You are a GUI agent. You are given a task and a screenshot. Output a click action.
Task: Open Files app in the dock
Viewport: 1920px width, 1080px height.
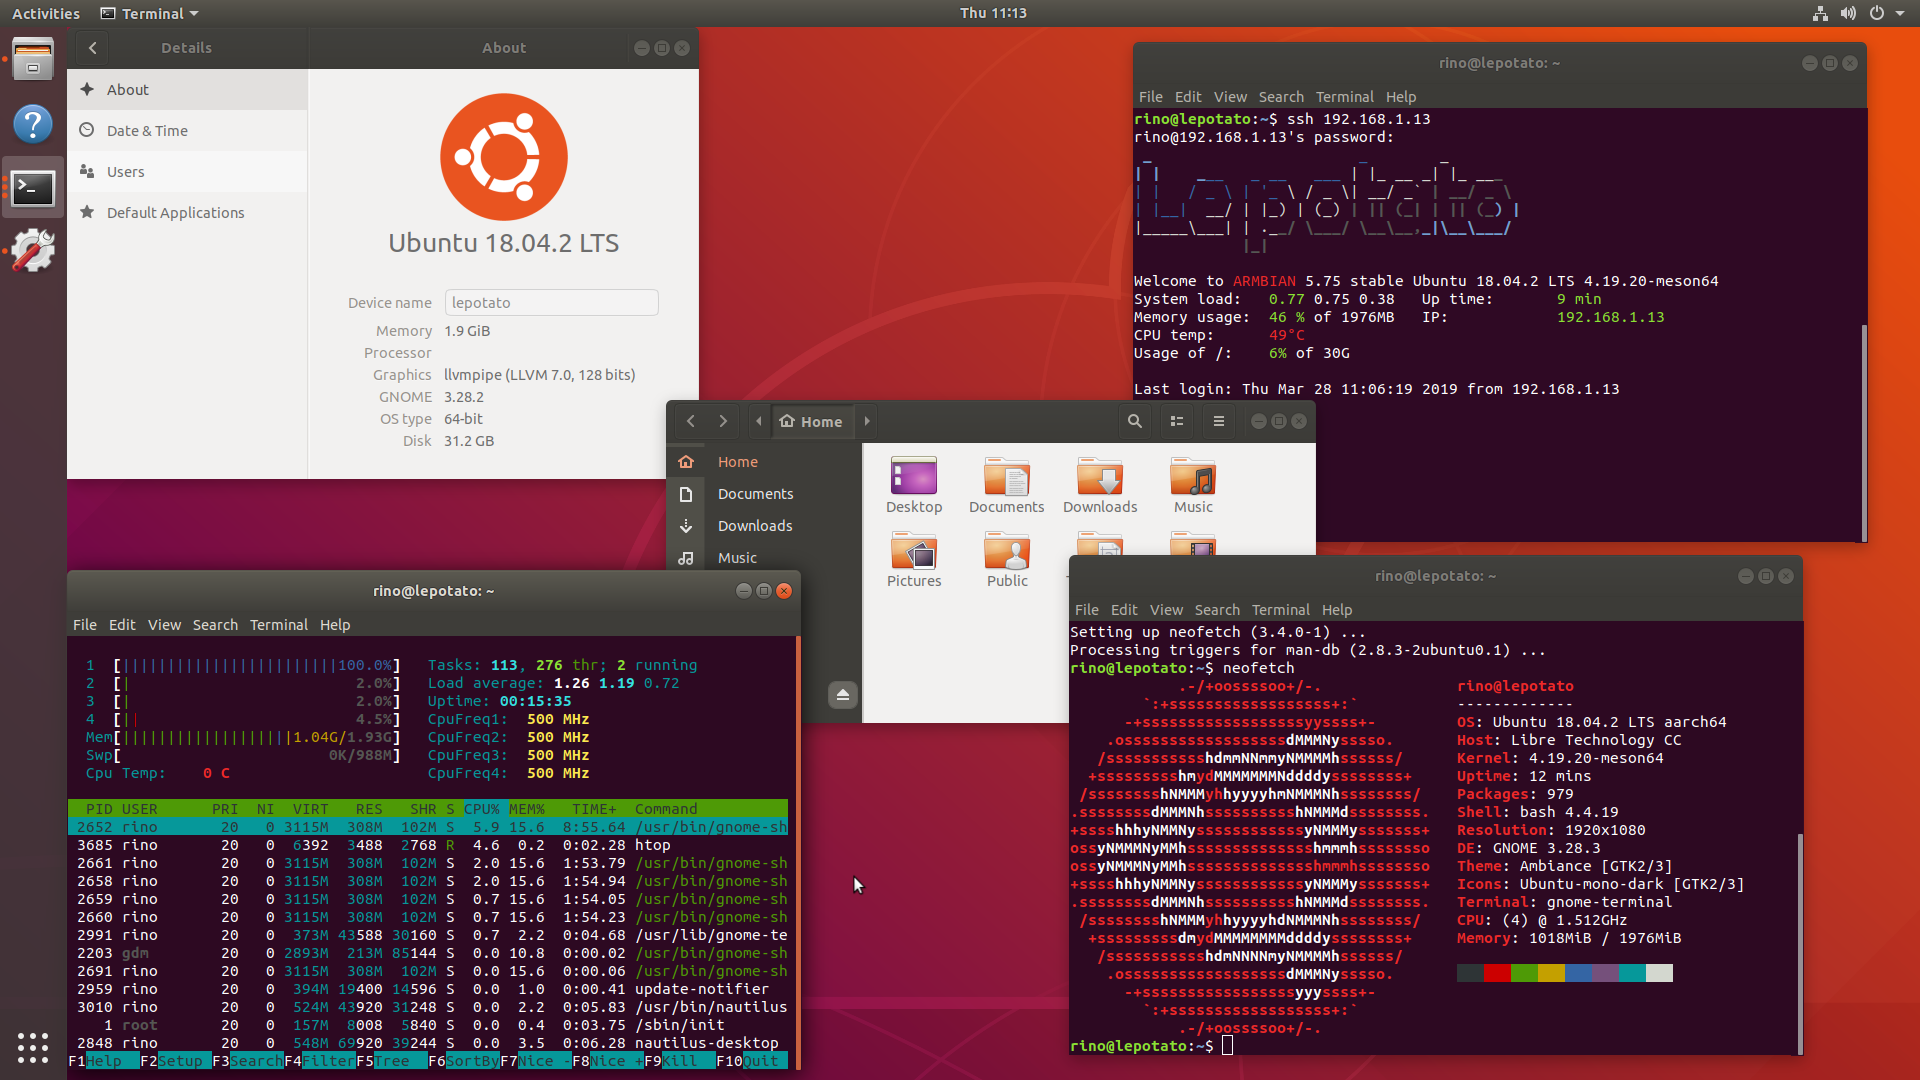click(33, 59)
